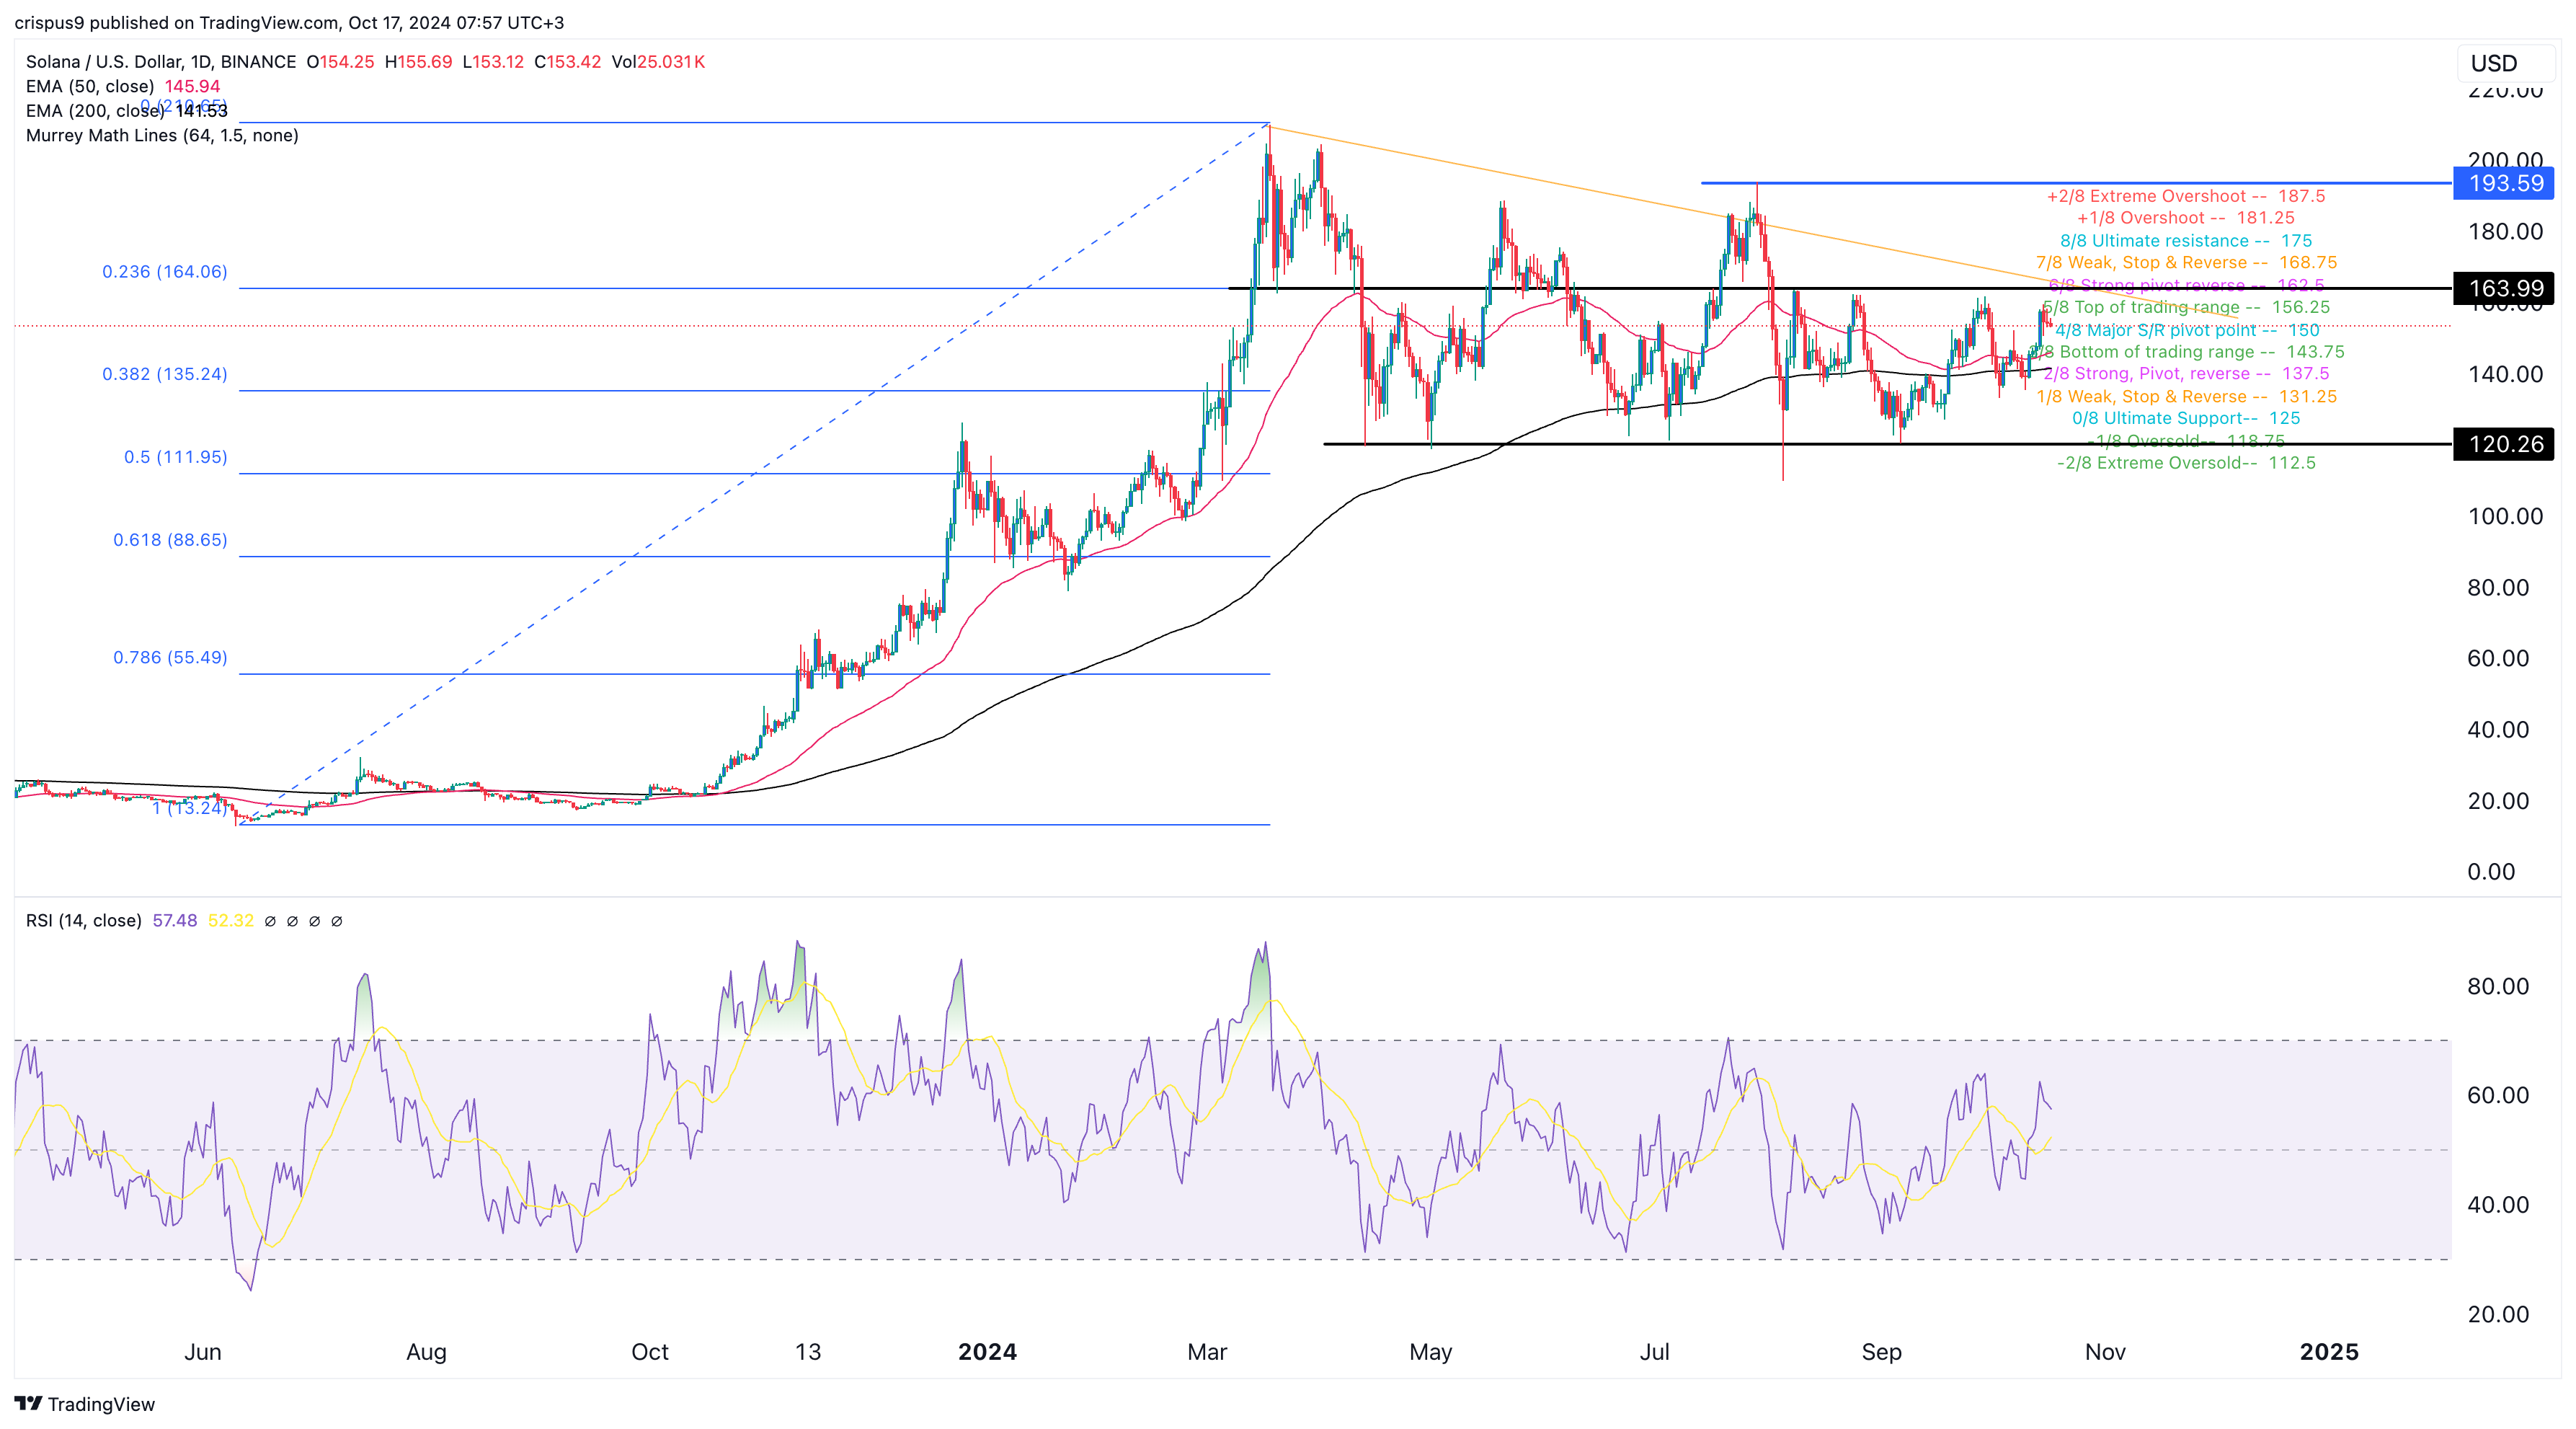Click the 0.786 (55.49) Fibonacci label

tap(170, 657)
